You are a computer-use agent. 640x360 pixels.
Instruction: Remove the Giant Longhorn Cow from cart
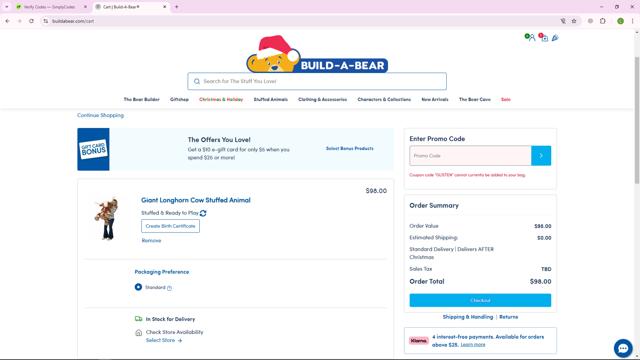[x=151, y=241]
